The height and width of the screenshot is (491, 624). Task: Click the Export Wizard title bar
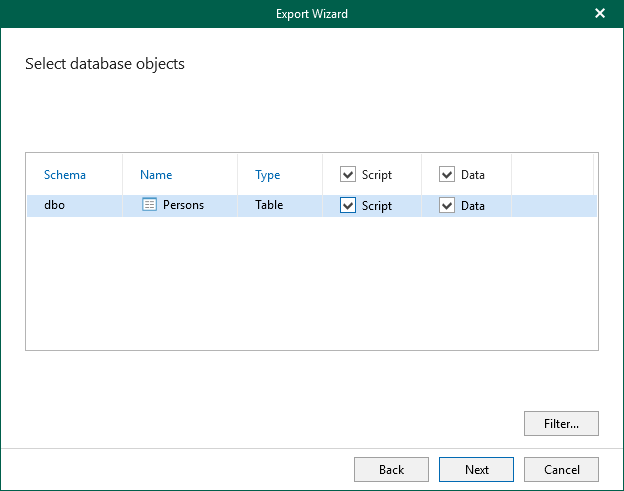[x=312, y=13]
